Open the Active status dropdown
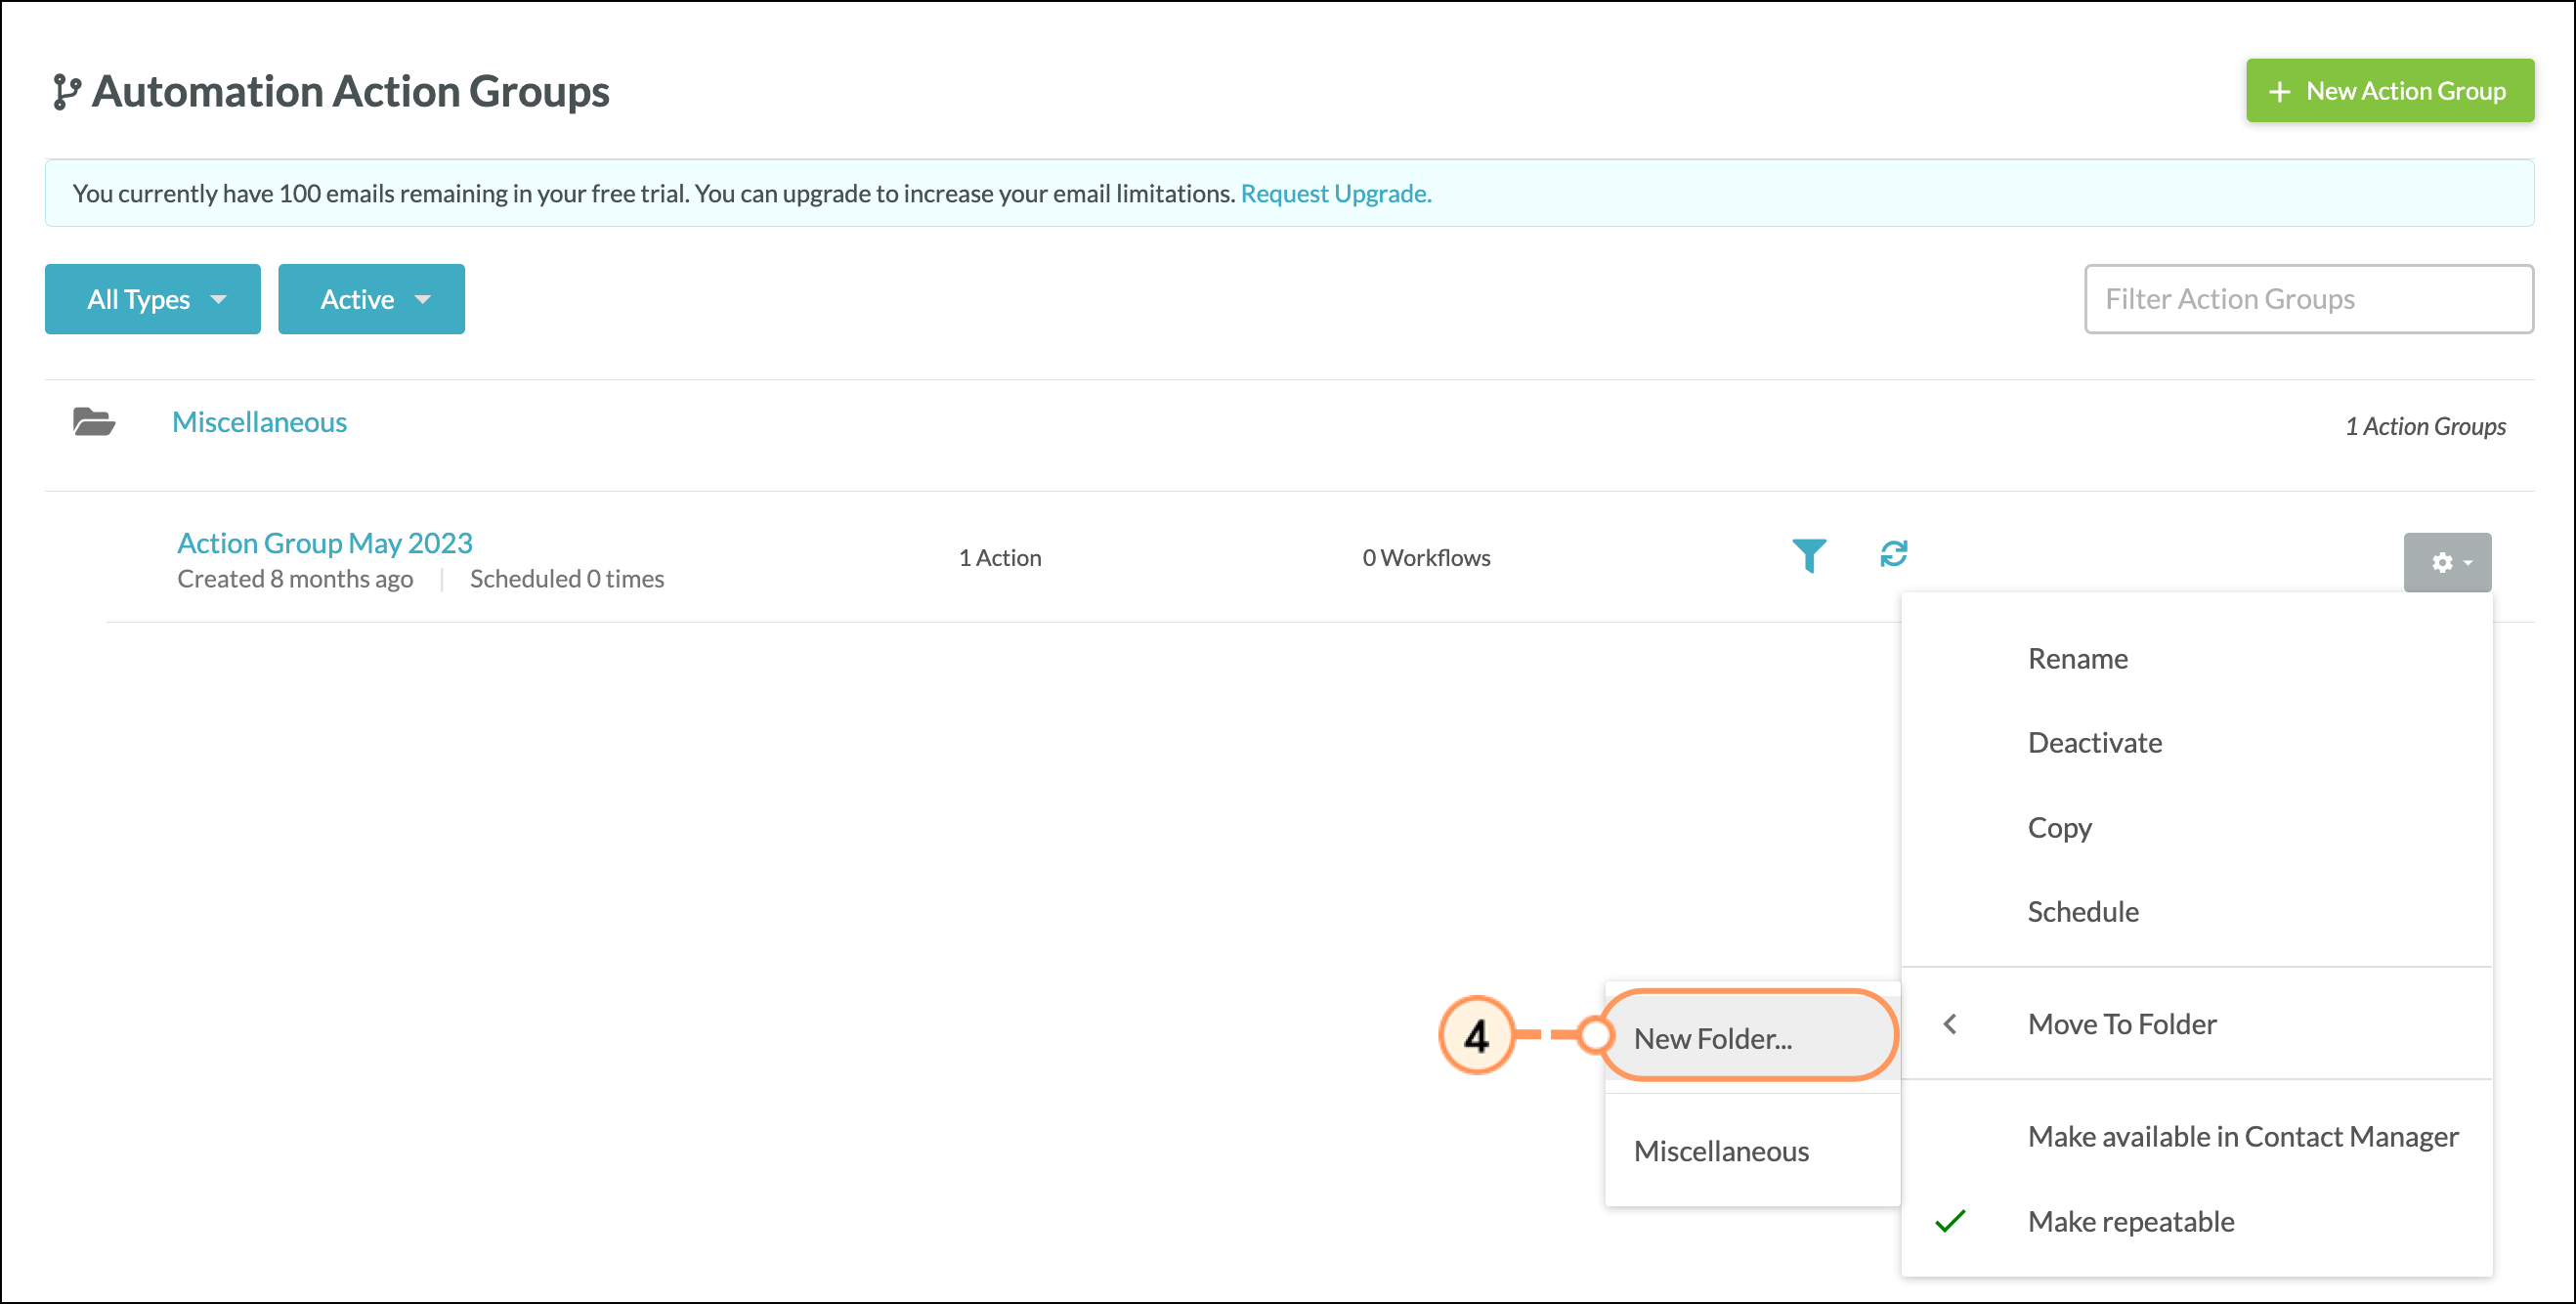 371,299
